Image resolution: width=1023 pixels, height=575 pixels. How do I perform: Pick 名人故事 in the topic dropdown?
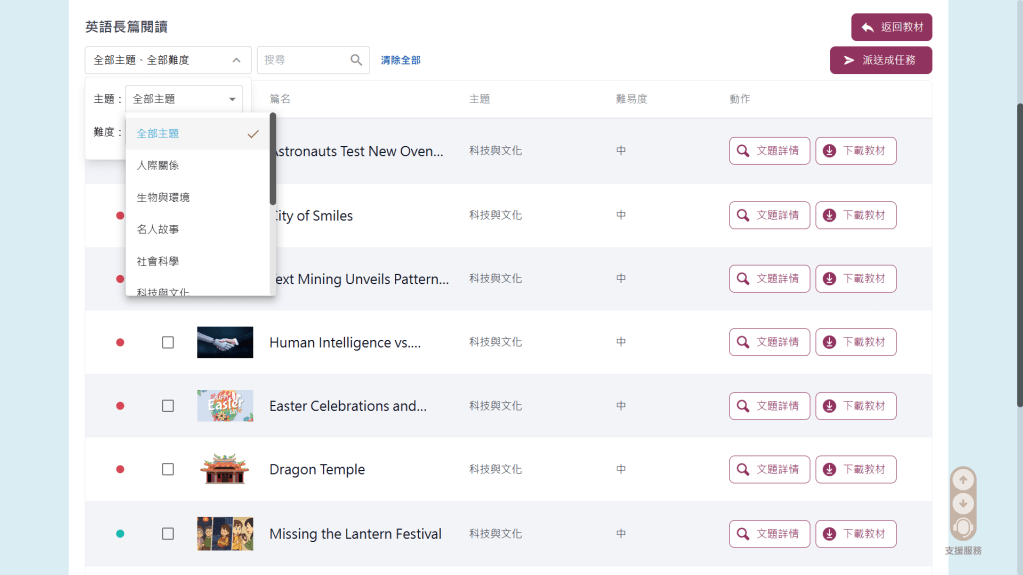point(158,229)
